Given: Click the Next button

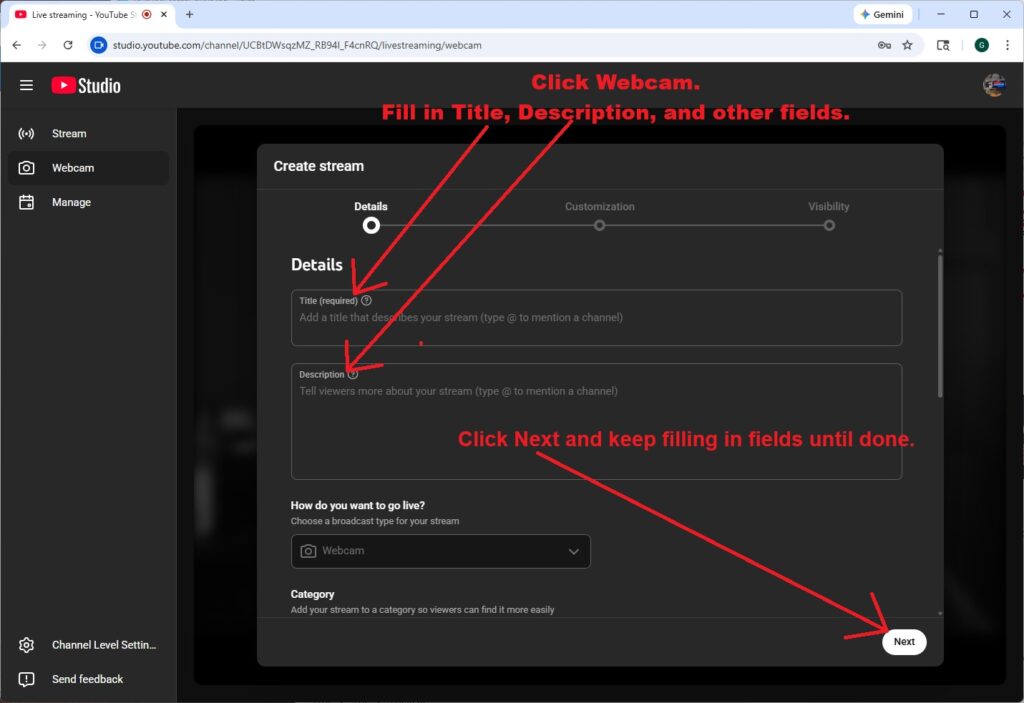Looking at the screenshot, I should [x=903, y=642].
